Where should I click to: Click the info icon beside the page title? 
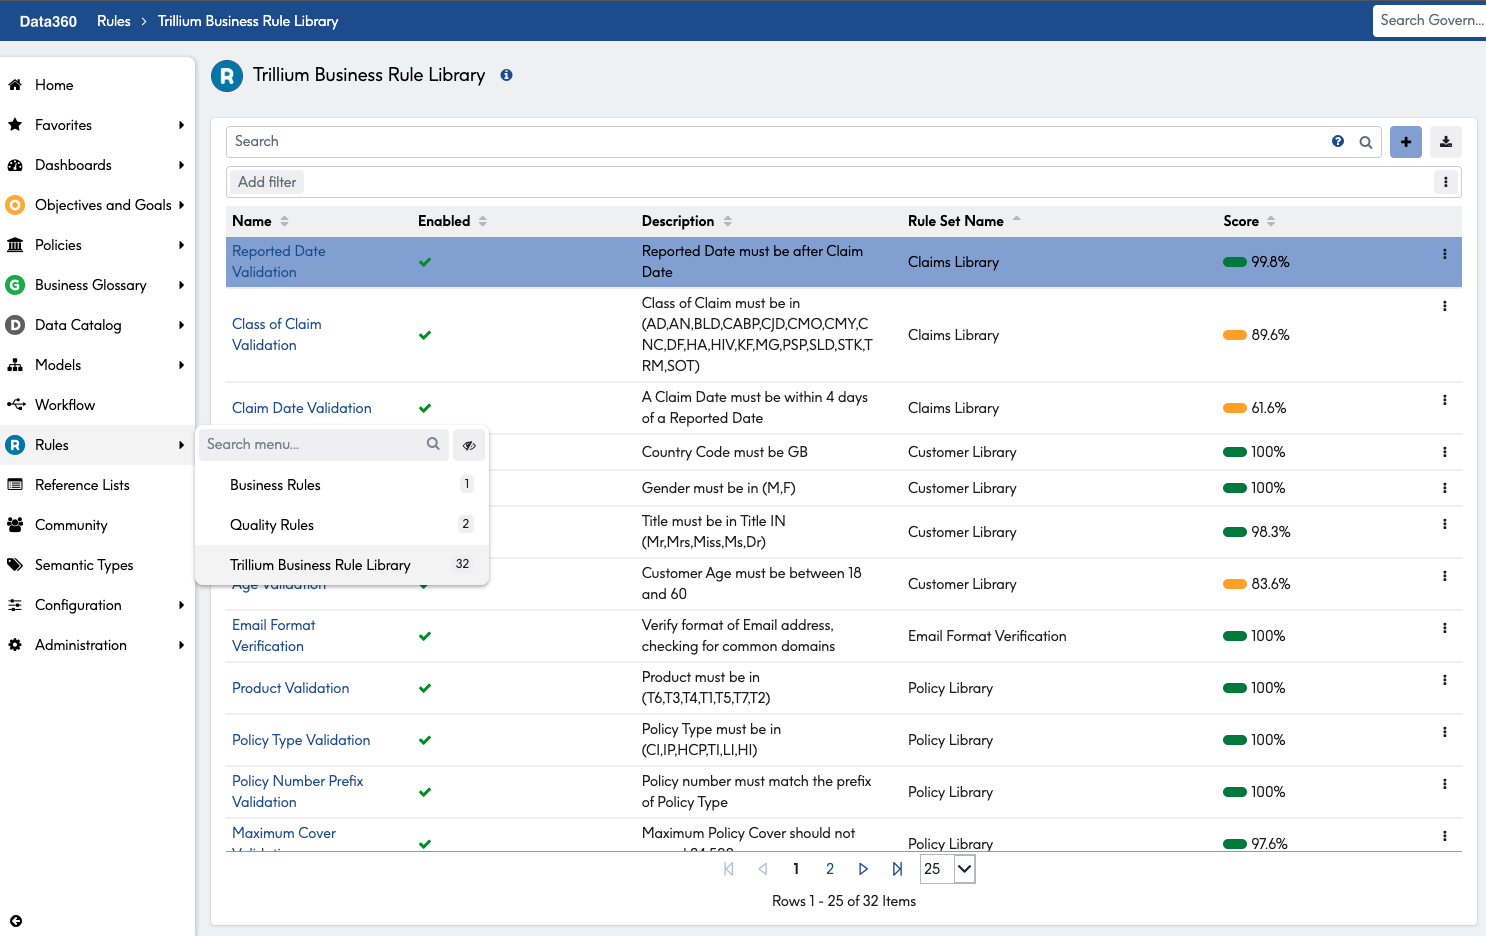[x=507, y=75]
